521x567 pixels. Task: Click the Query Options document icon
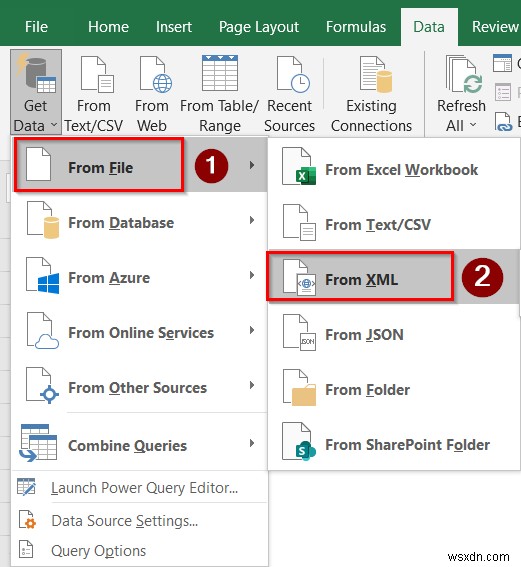point(26,550)
